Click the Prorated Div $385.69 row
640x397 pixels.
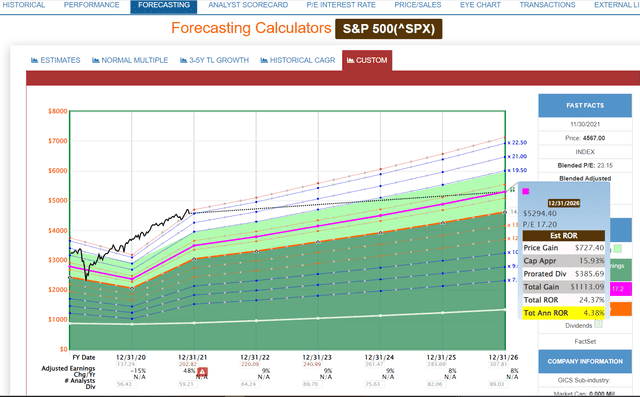[564, 274]
